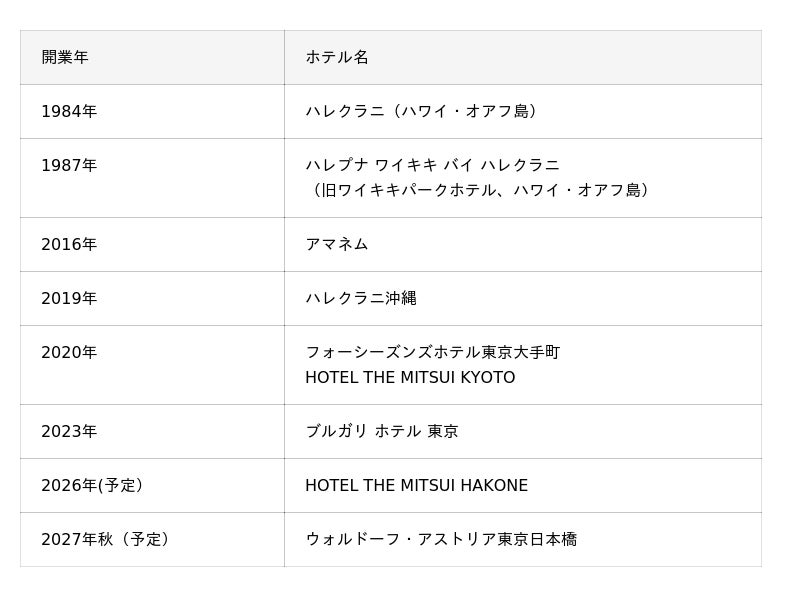Click ハレプナ ワイキキ バイ ハレクラニ text
The width and height of the screenshot is (800, 597).
(432, 165)
